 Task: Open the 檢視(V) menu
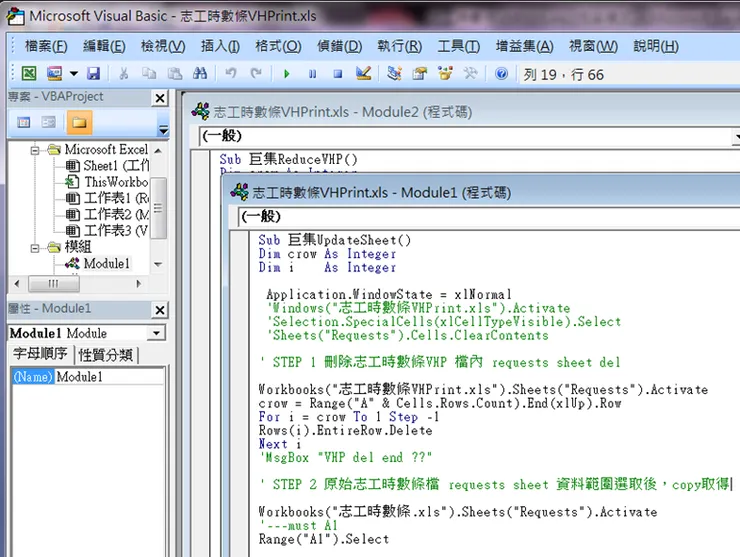click(x=163, y=46)
